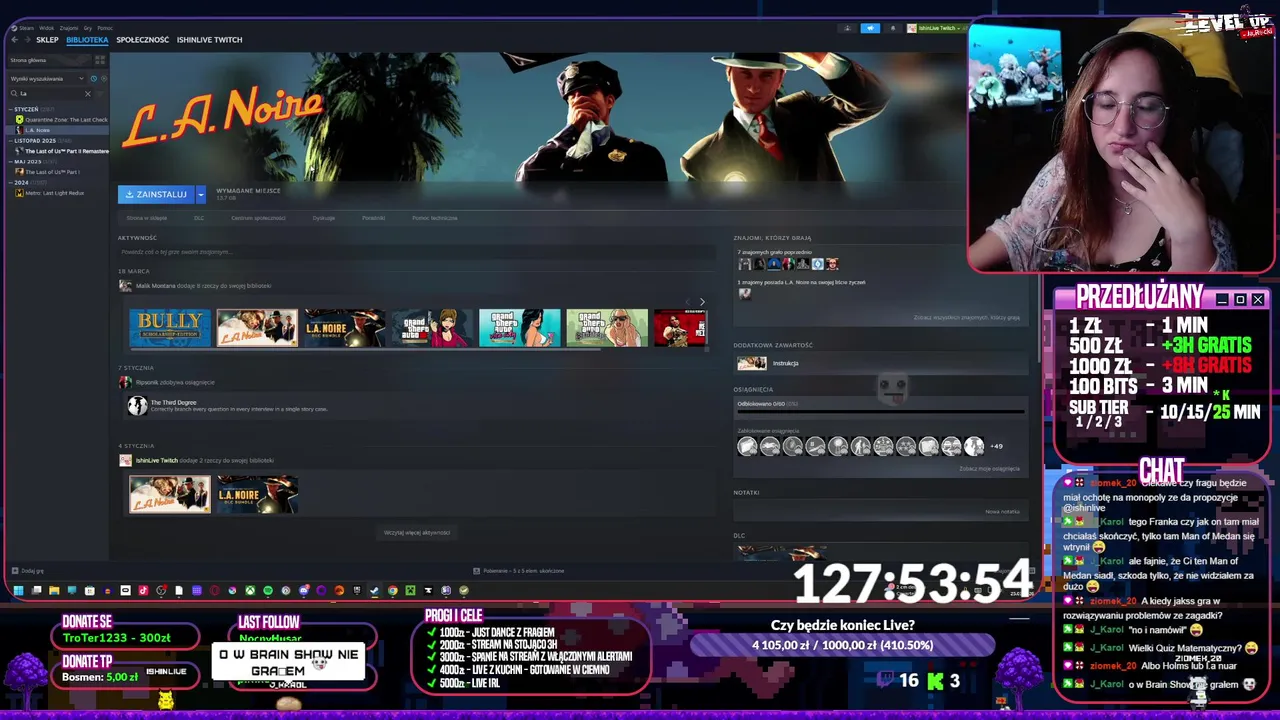Open the Gry menu
The width and height of the screenshot is (1280, 720).
(88, 28)
